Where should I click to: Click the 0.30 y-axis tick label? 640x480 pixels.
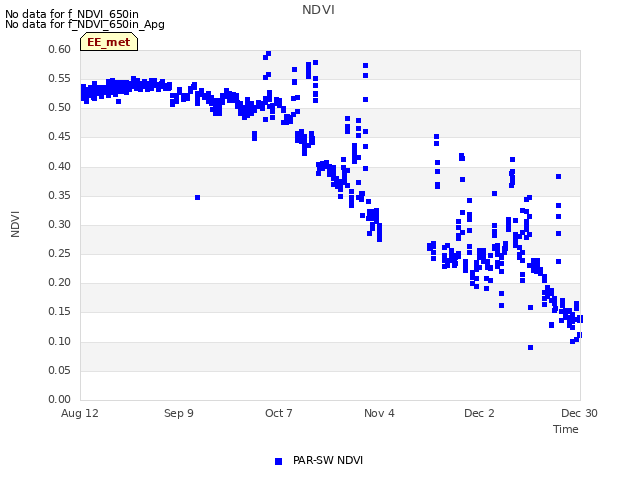[x=60, y=224]
